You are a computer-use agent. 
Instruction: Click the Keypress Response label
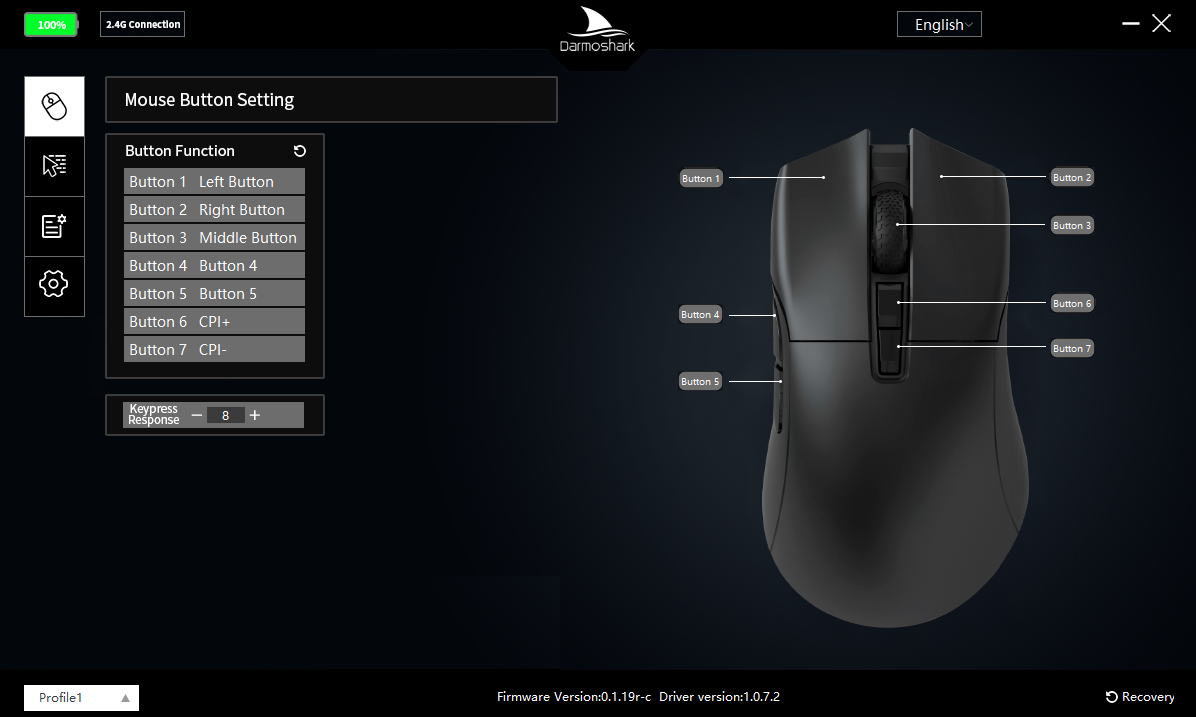[x=153, y=414]
